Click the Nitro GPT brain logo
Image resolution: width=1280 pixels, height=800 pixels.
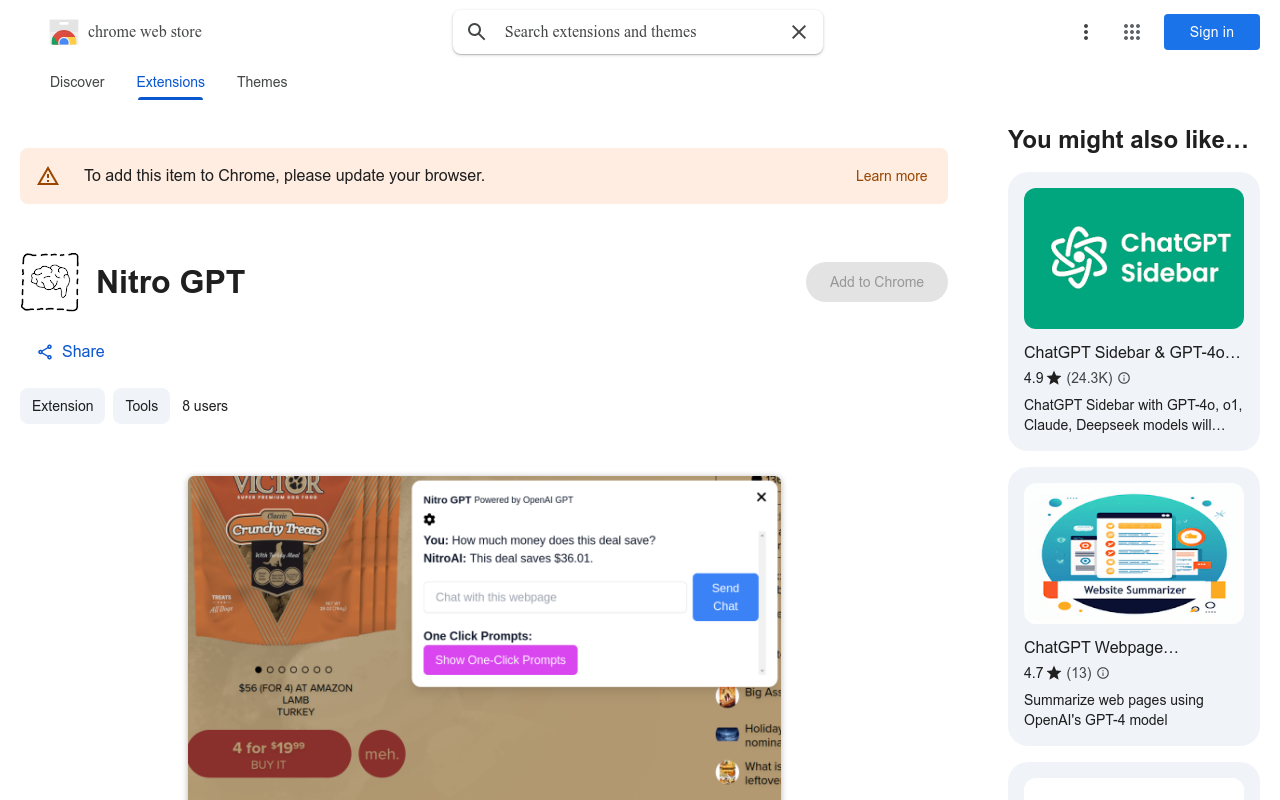(50, 282)
